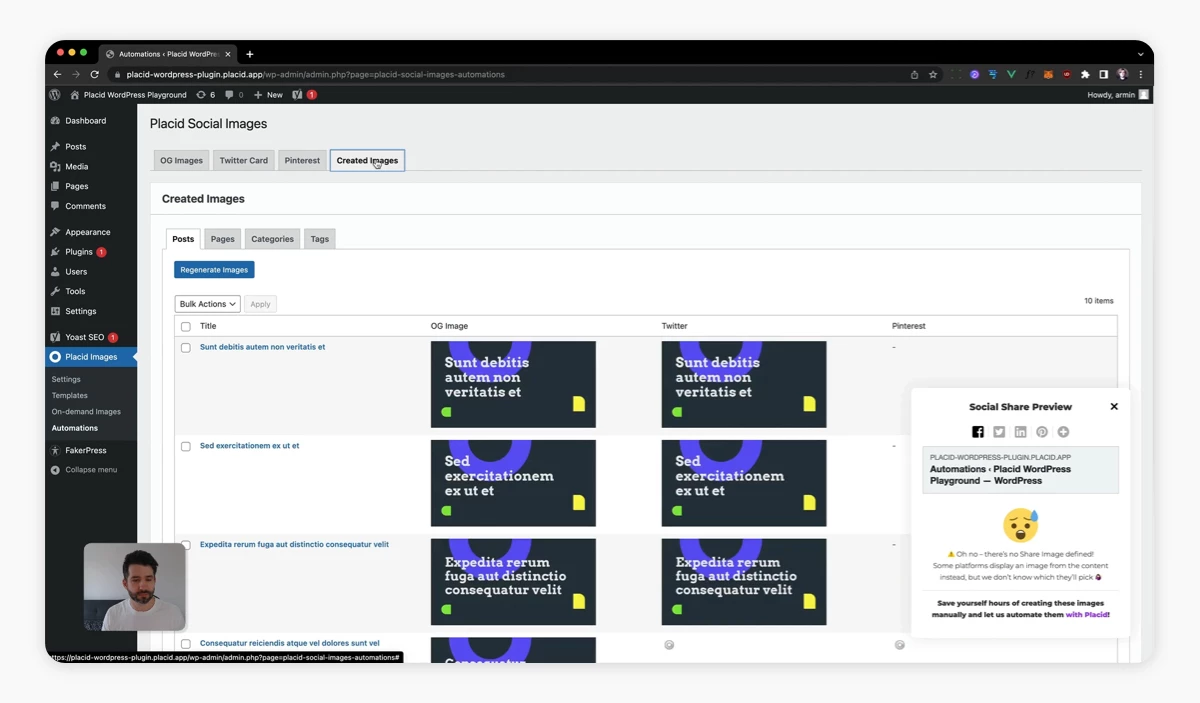
Task: Open the On-demand Images submenu link
Action: [86, 412]
